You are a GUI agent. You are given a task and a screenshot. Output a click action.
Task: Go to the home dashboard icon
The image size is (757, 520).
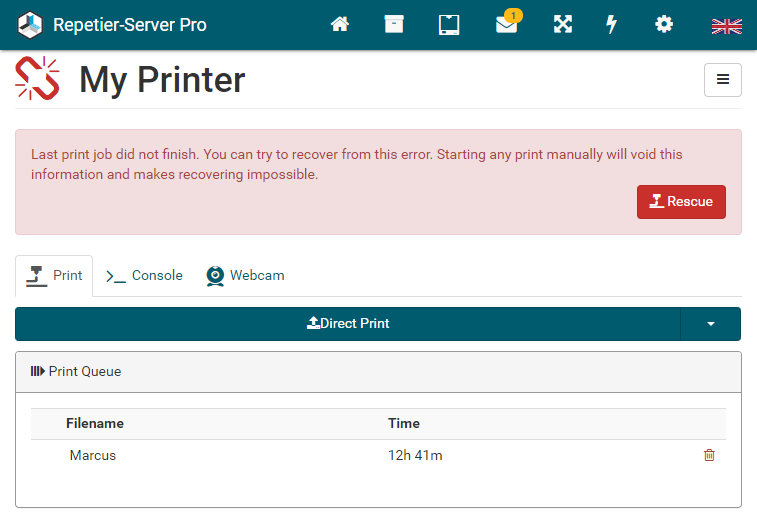340,25
